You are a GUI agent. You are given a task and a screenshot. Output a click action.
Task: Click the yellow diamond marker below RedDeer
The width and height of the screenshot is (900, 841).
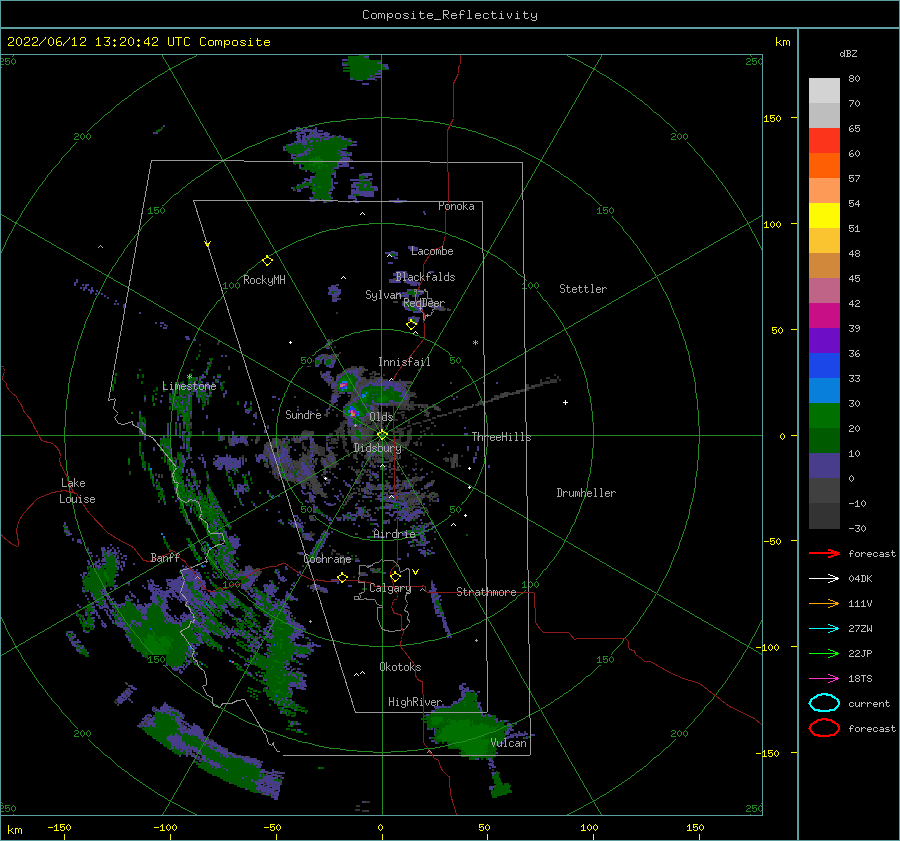tap(411, 325)
